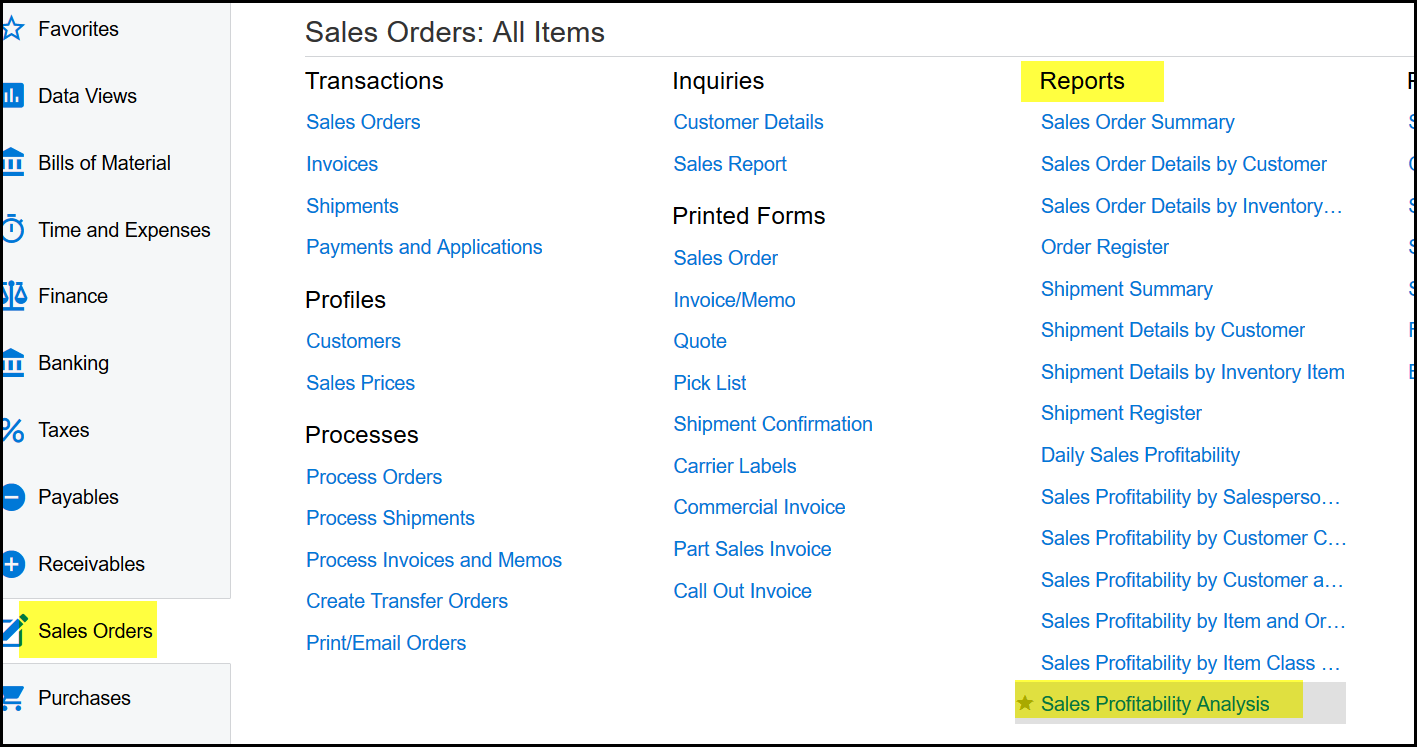The image size is (1417, 747).
Task: Open Payables minus-circle icon
Action: pyautogui.click(x=12, y=497)
